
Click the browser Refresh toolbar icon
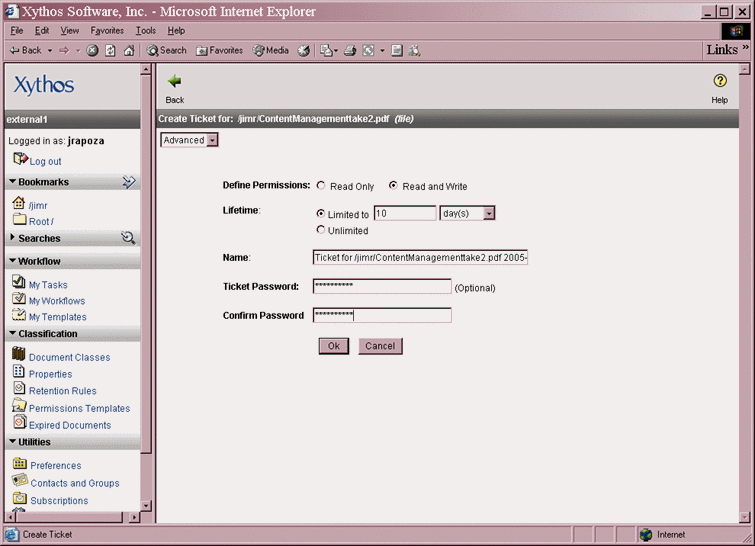click(110, 50)
